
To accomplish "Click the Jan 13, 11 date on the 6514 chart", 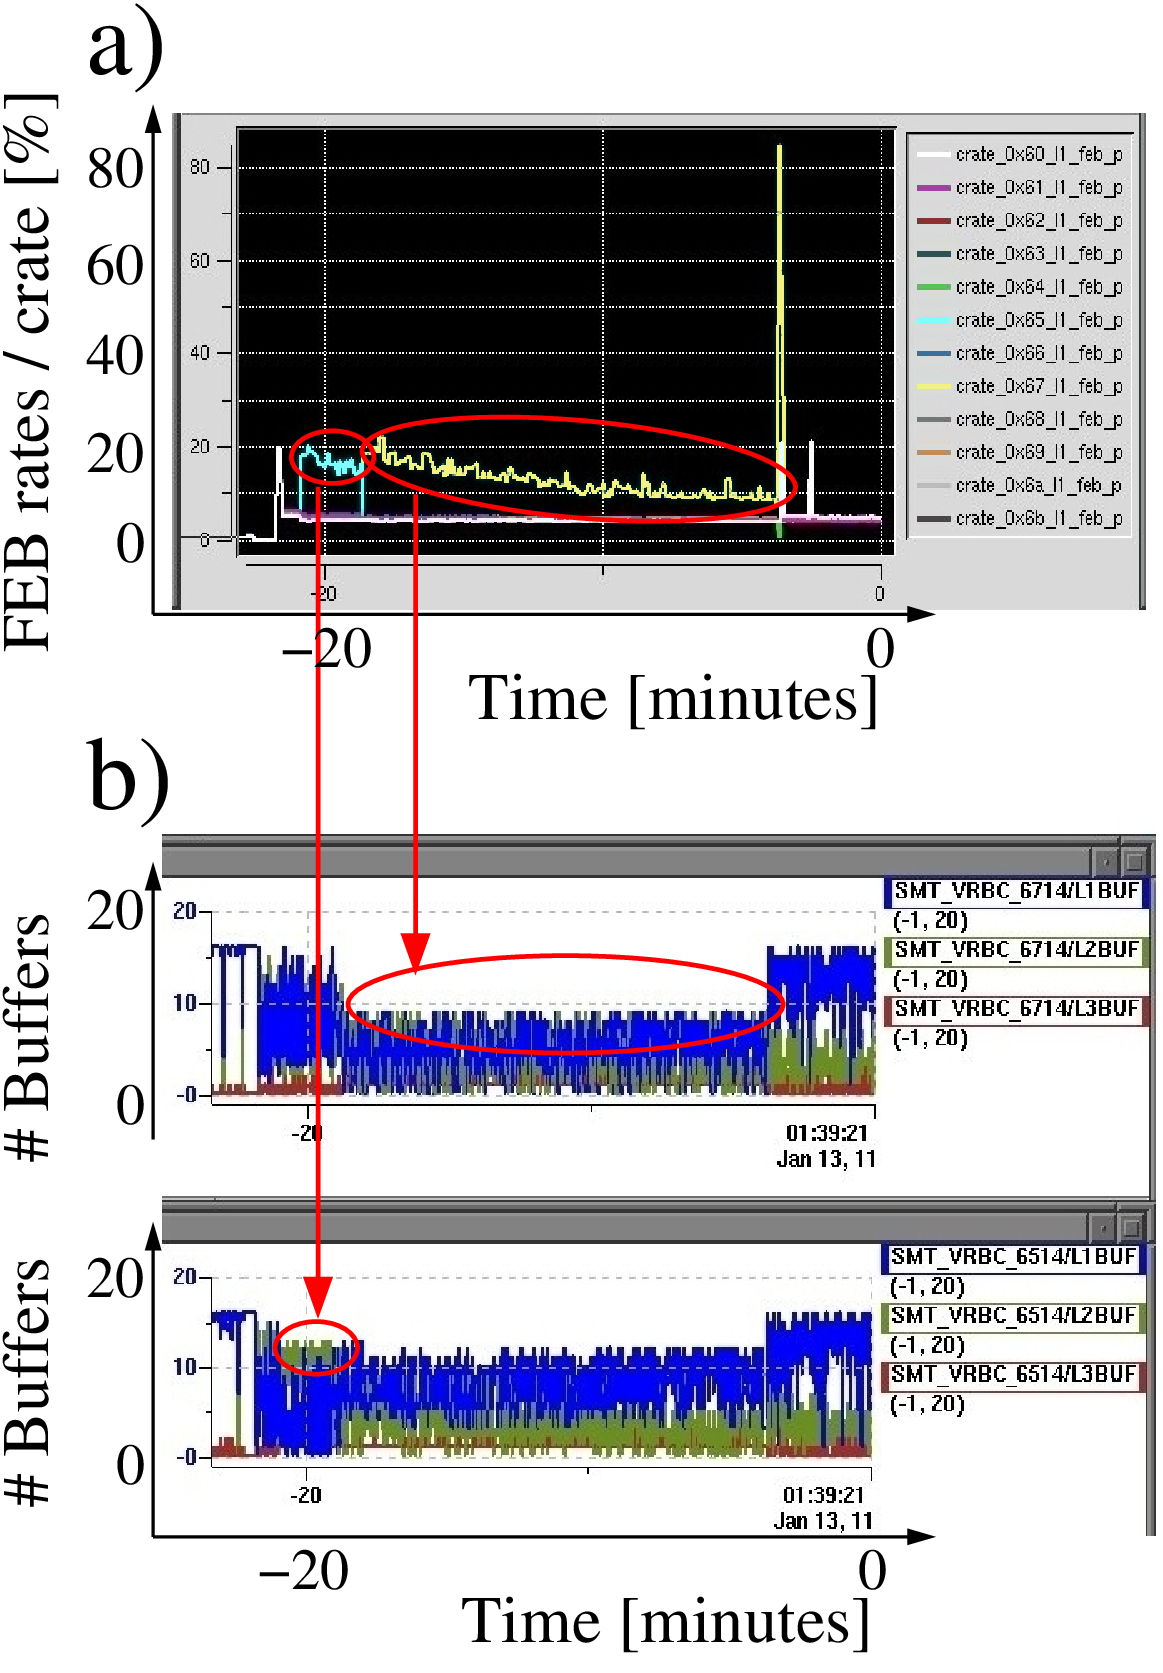I will 824,1521.
